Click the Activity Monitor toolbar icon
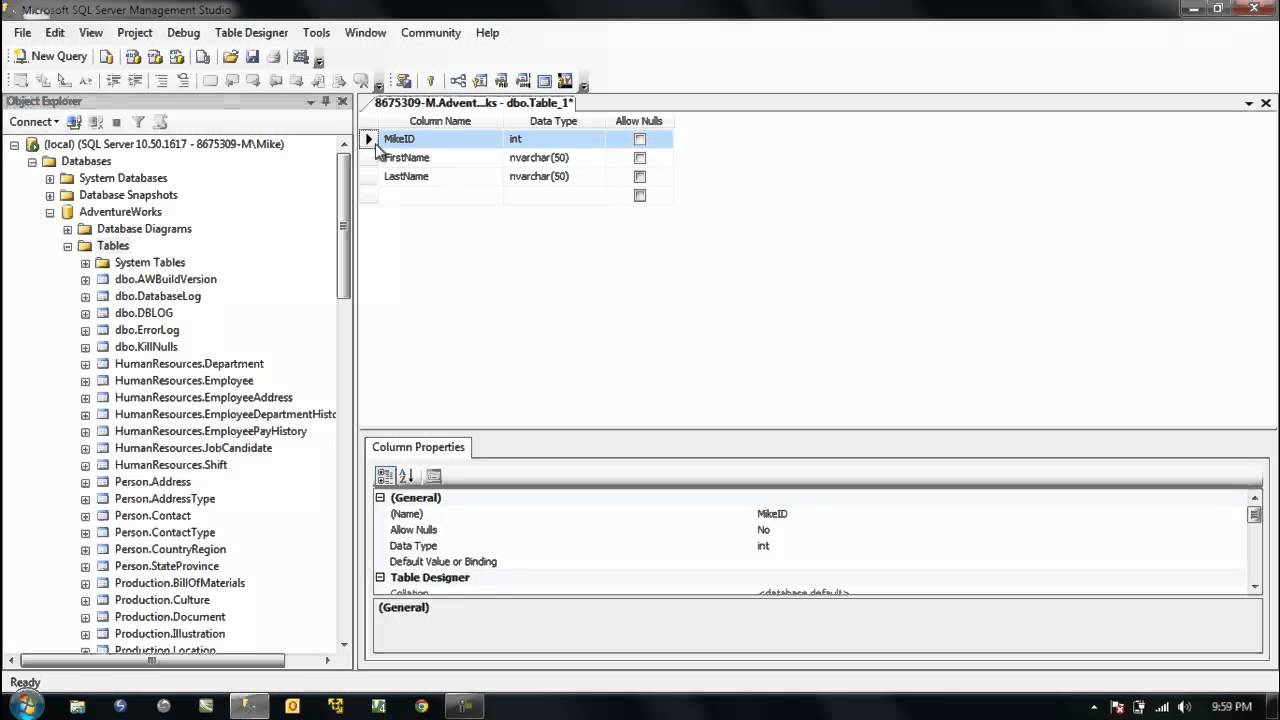The height and width of the screenshot is (720, 1280). [301, 57]
